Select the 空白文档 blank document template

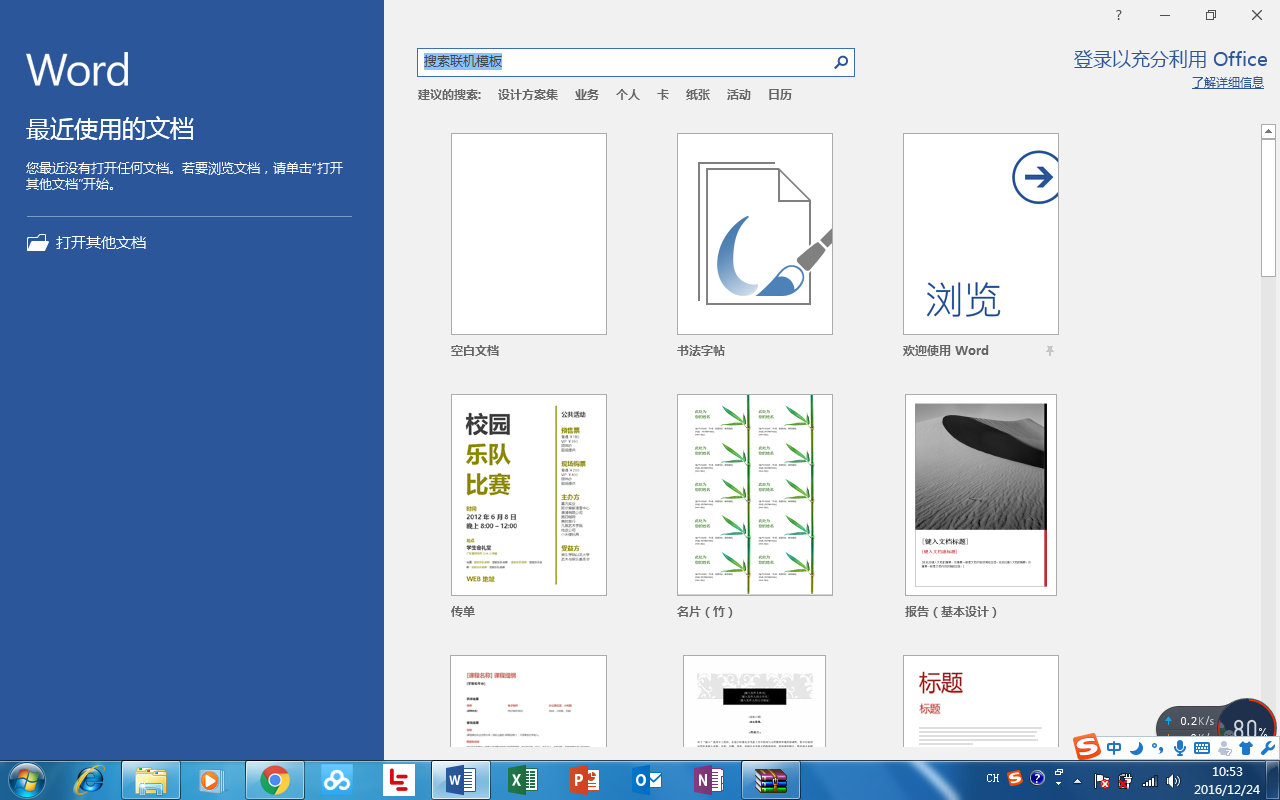coord(528,233)
